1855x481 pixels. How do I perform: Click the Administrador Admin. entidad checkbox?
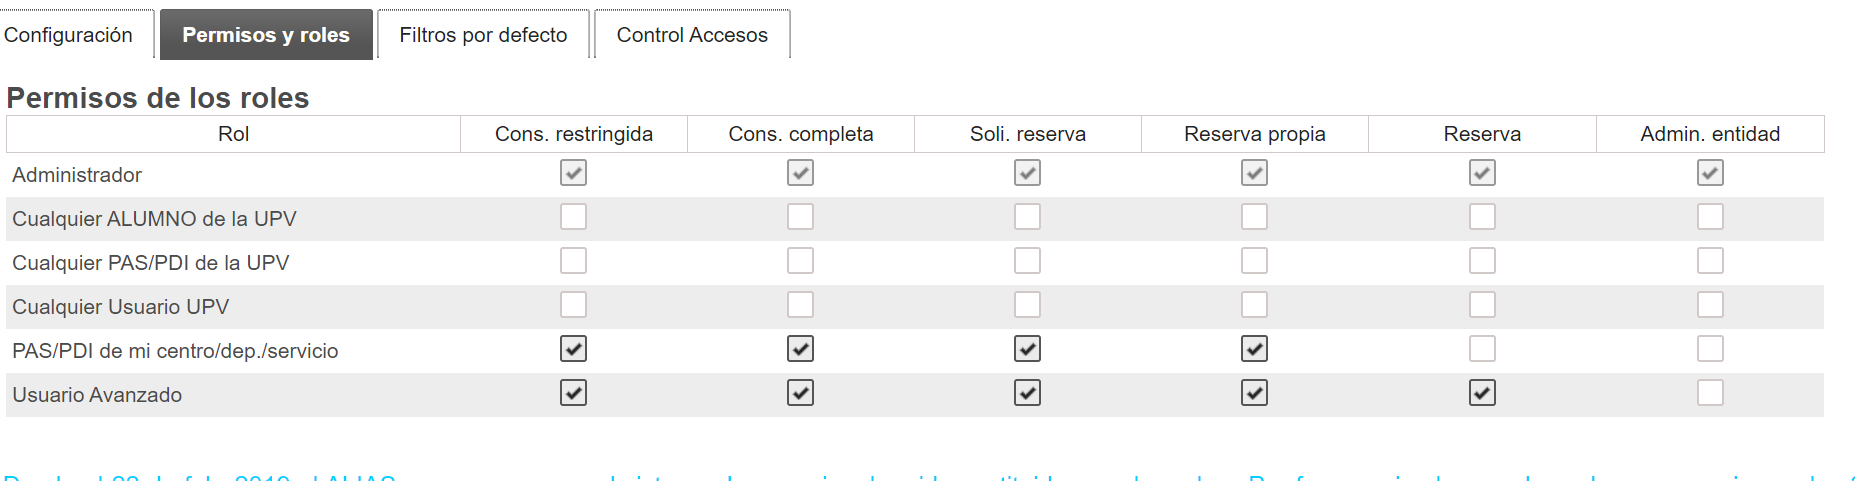[1710, 173]
